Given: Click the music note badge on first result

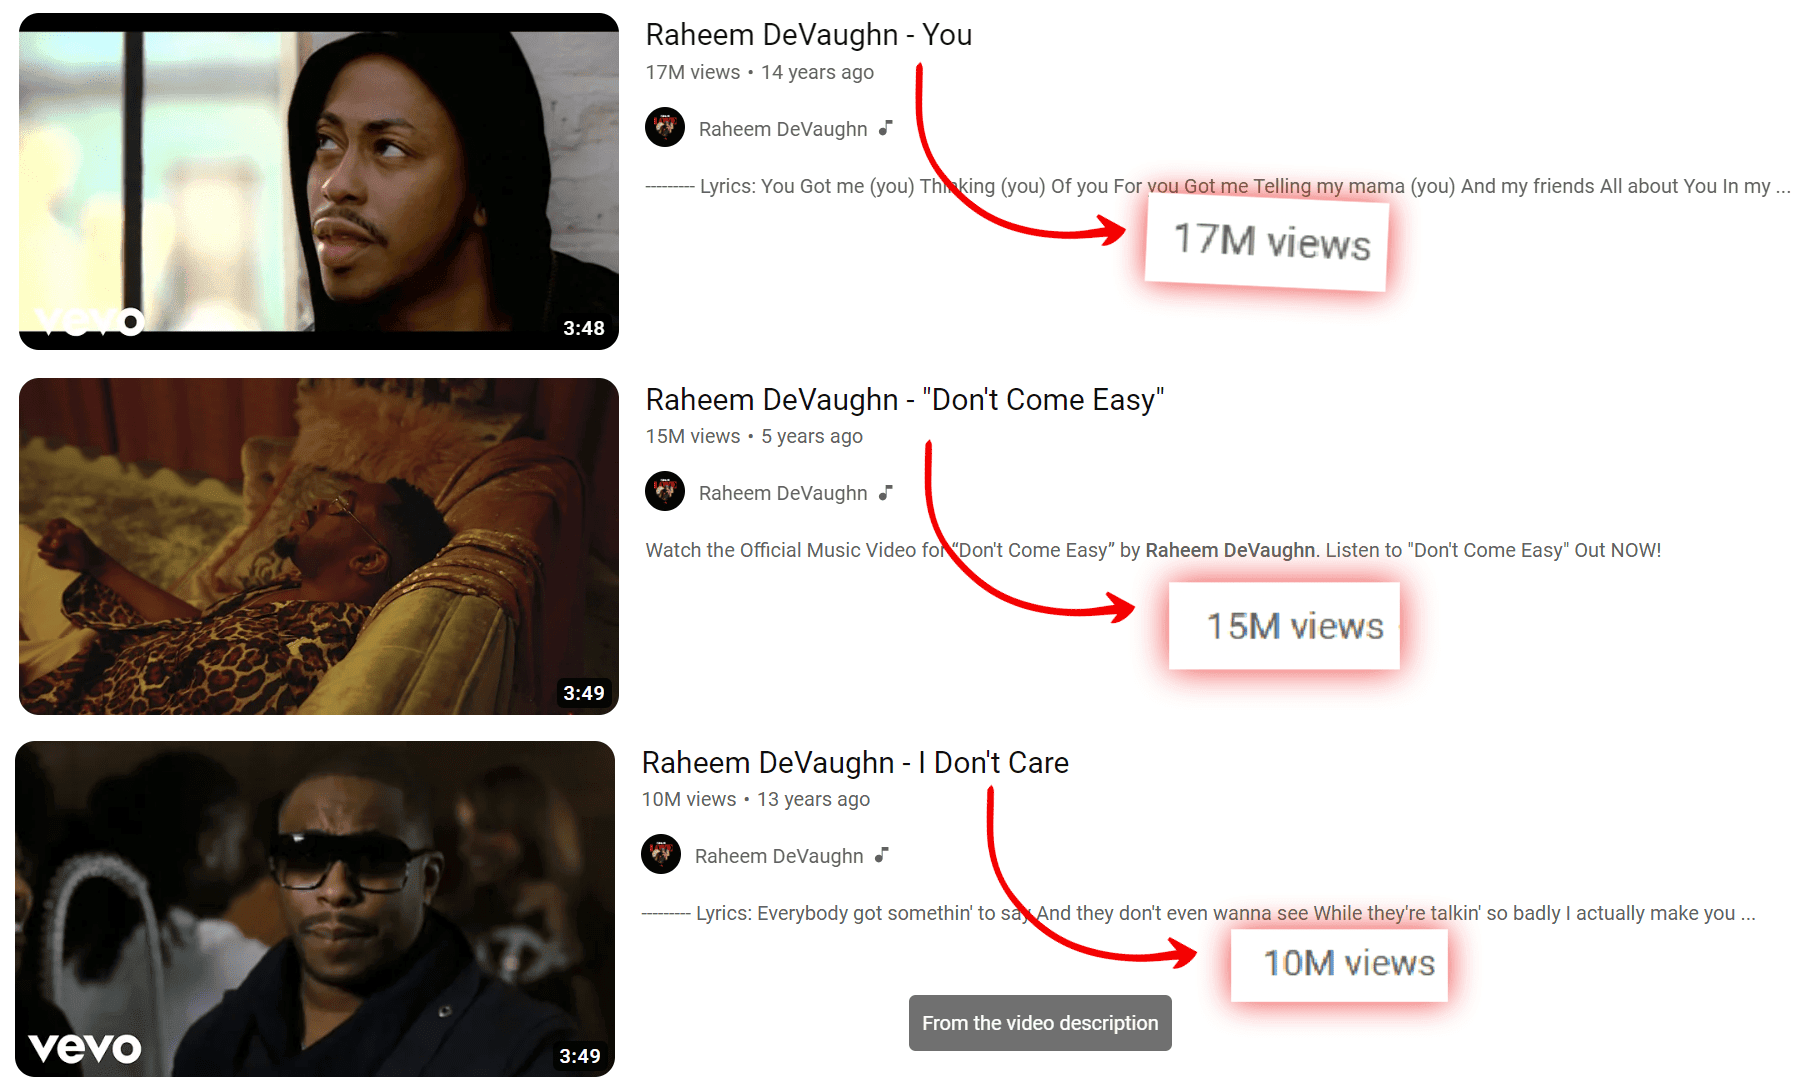Looking at the screenshot, I should (885, 128).
